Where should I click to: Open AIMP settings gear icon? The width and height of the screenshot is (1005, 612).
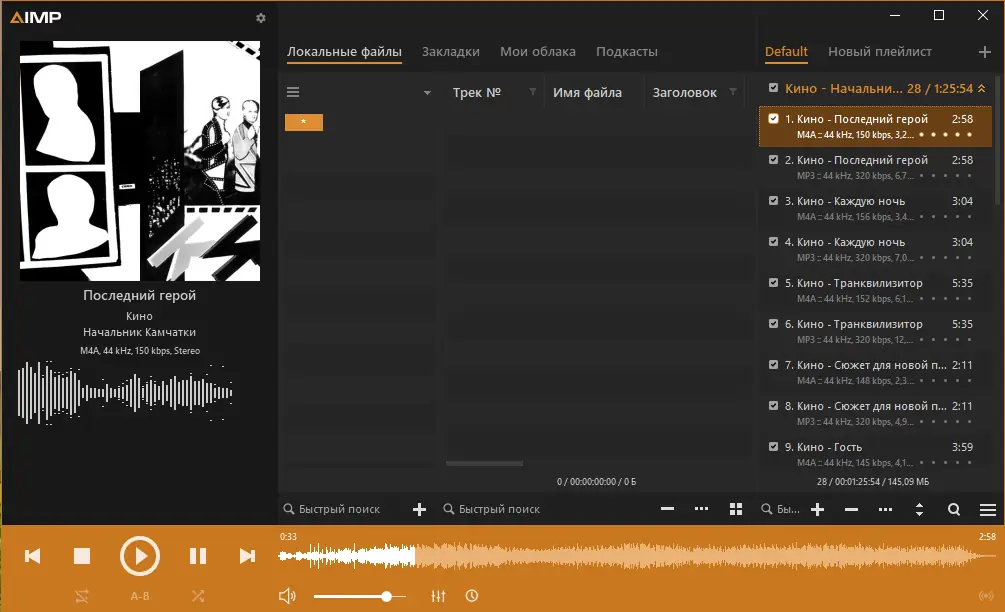[260, 18]
